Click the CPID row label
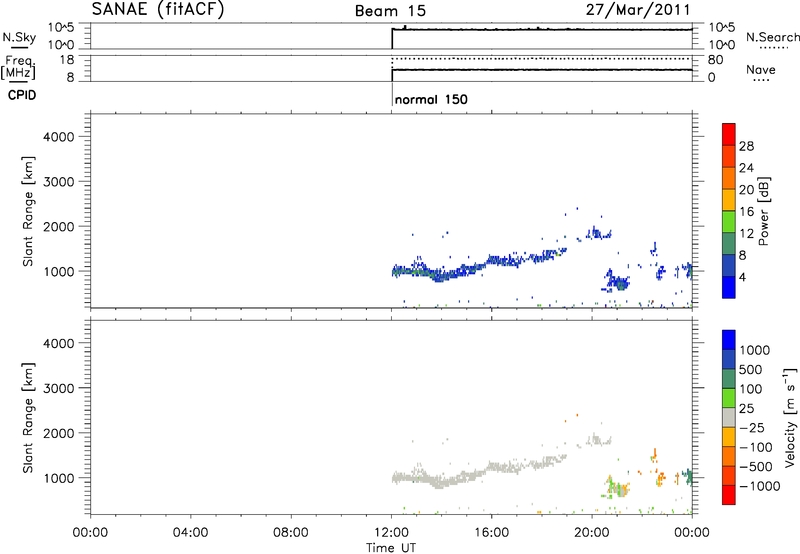800x554 pixels. [22, 95]
